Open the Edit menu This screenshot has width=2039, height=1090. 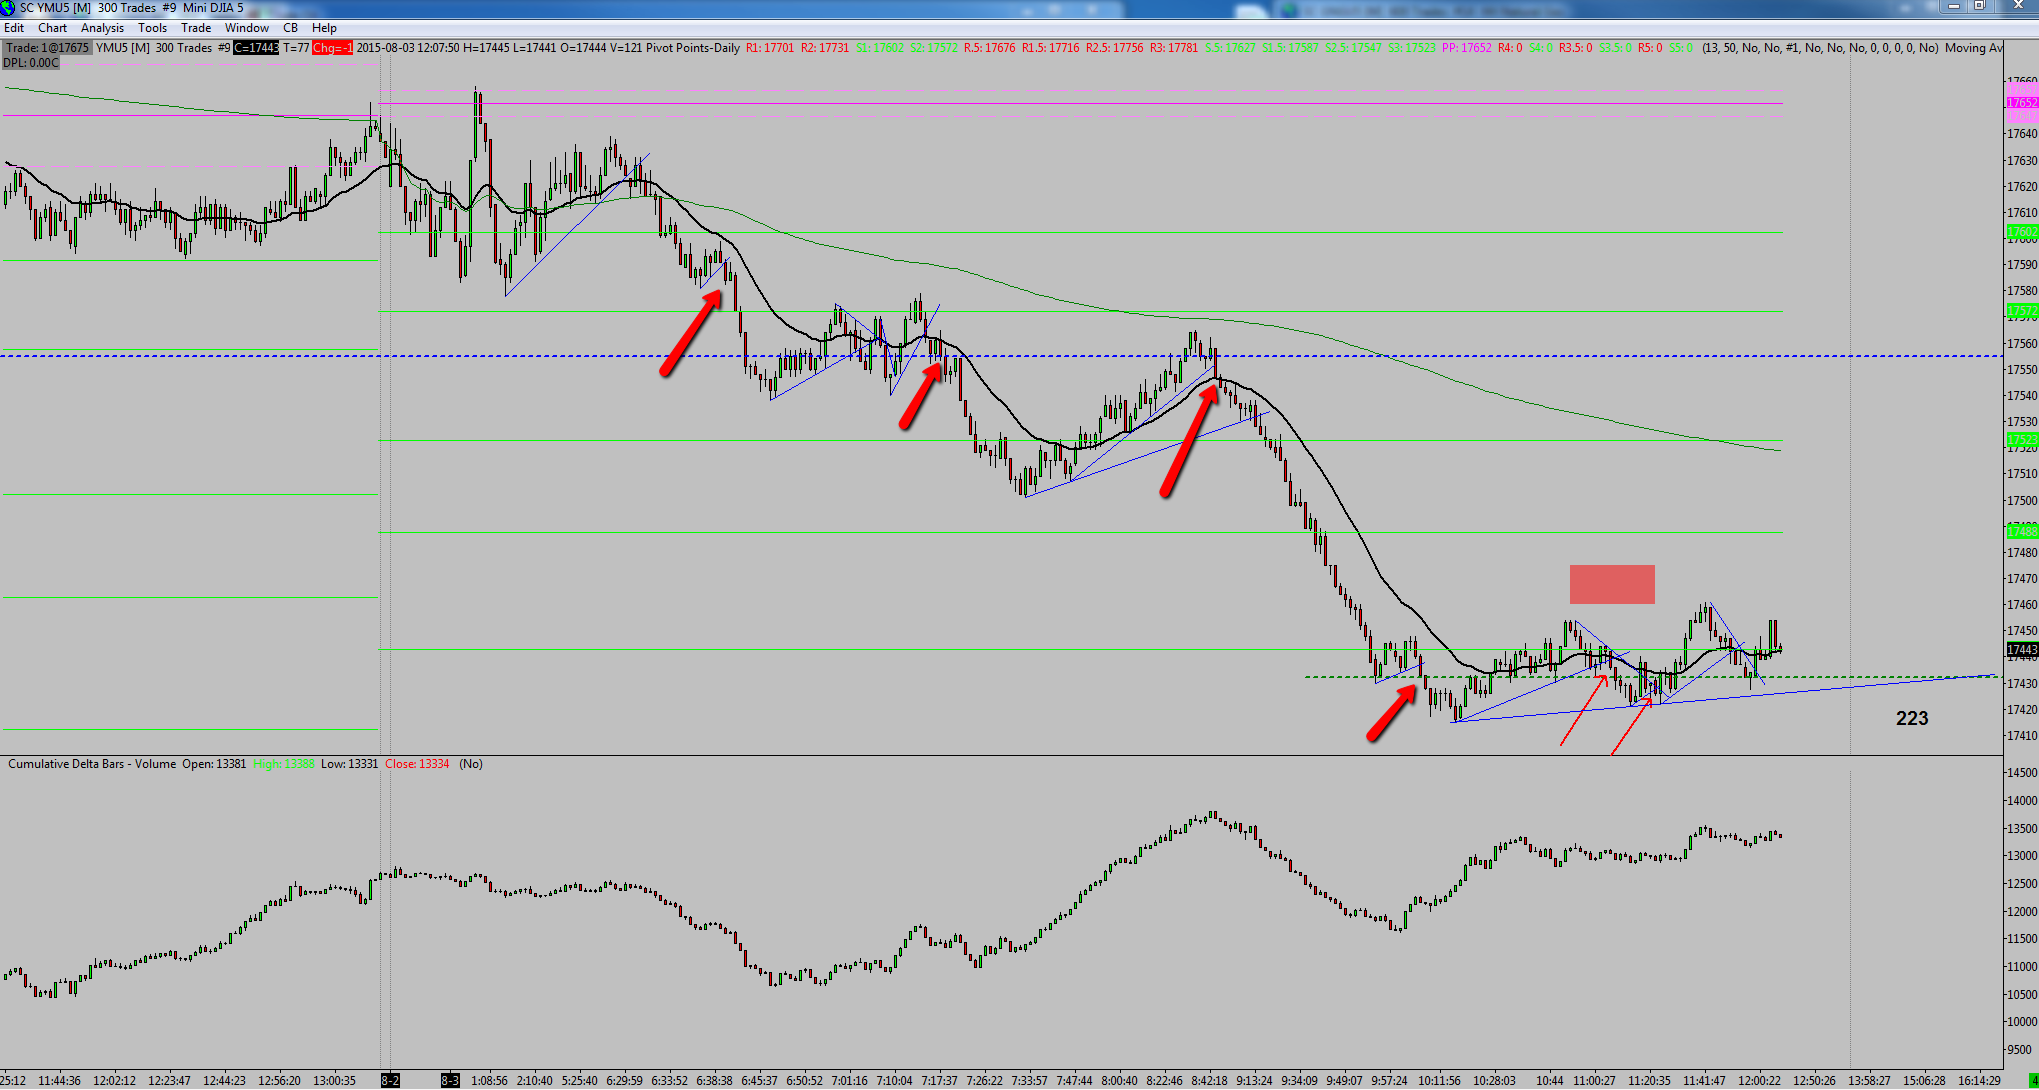click(14, 28)
